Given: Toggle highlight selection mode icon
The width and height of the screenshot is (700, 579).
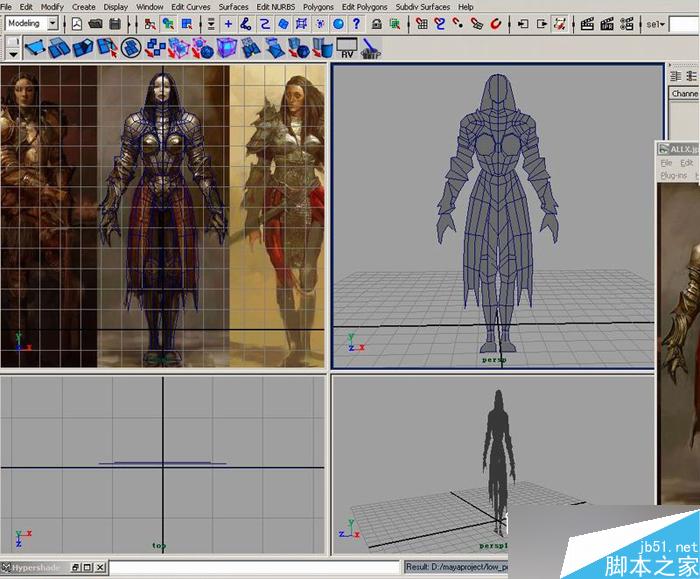Looking at the screenshot, I should [x=395, y=24].
